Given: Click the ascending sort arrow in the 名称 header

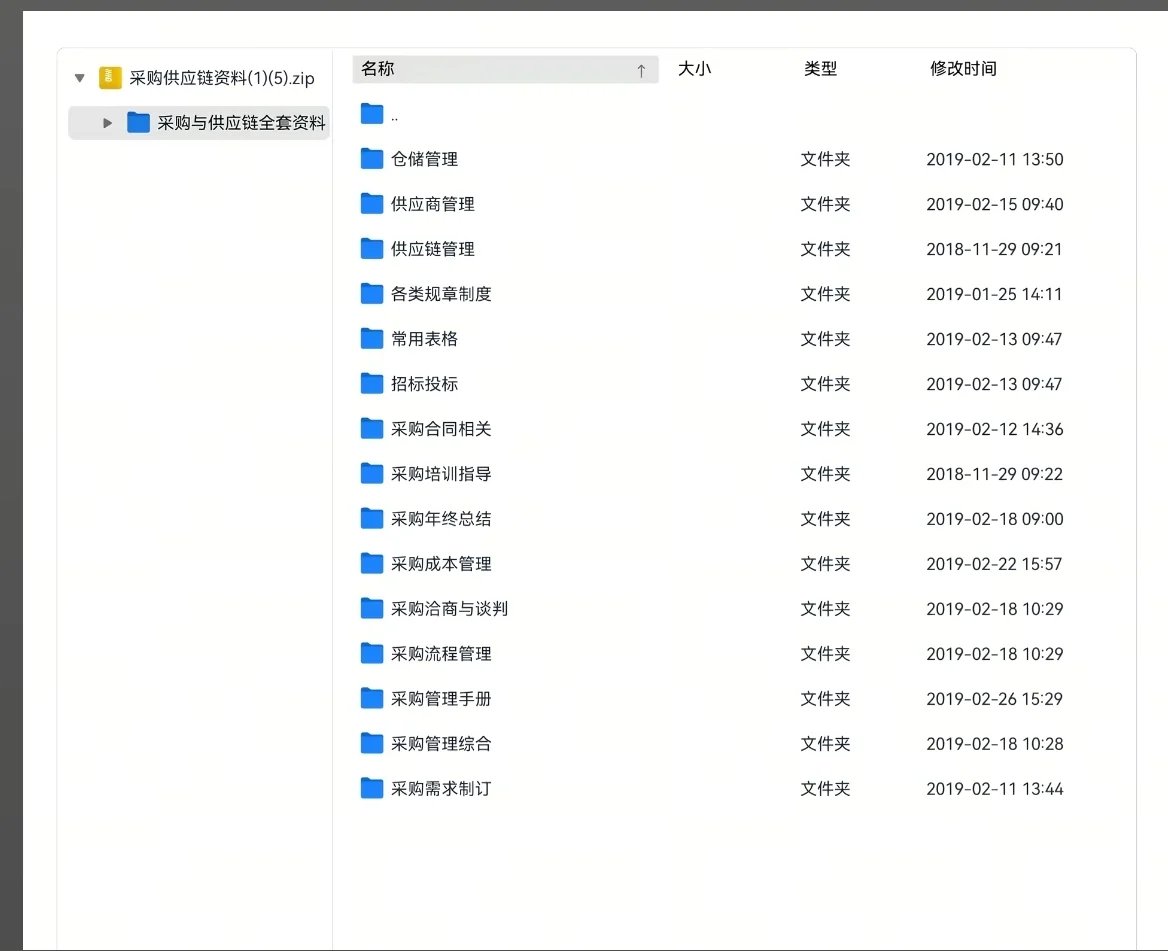Looking at the screenshot, I should pyautogui.click(x=640, y=69).
